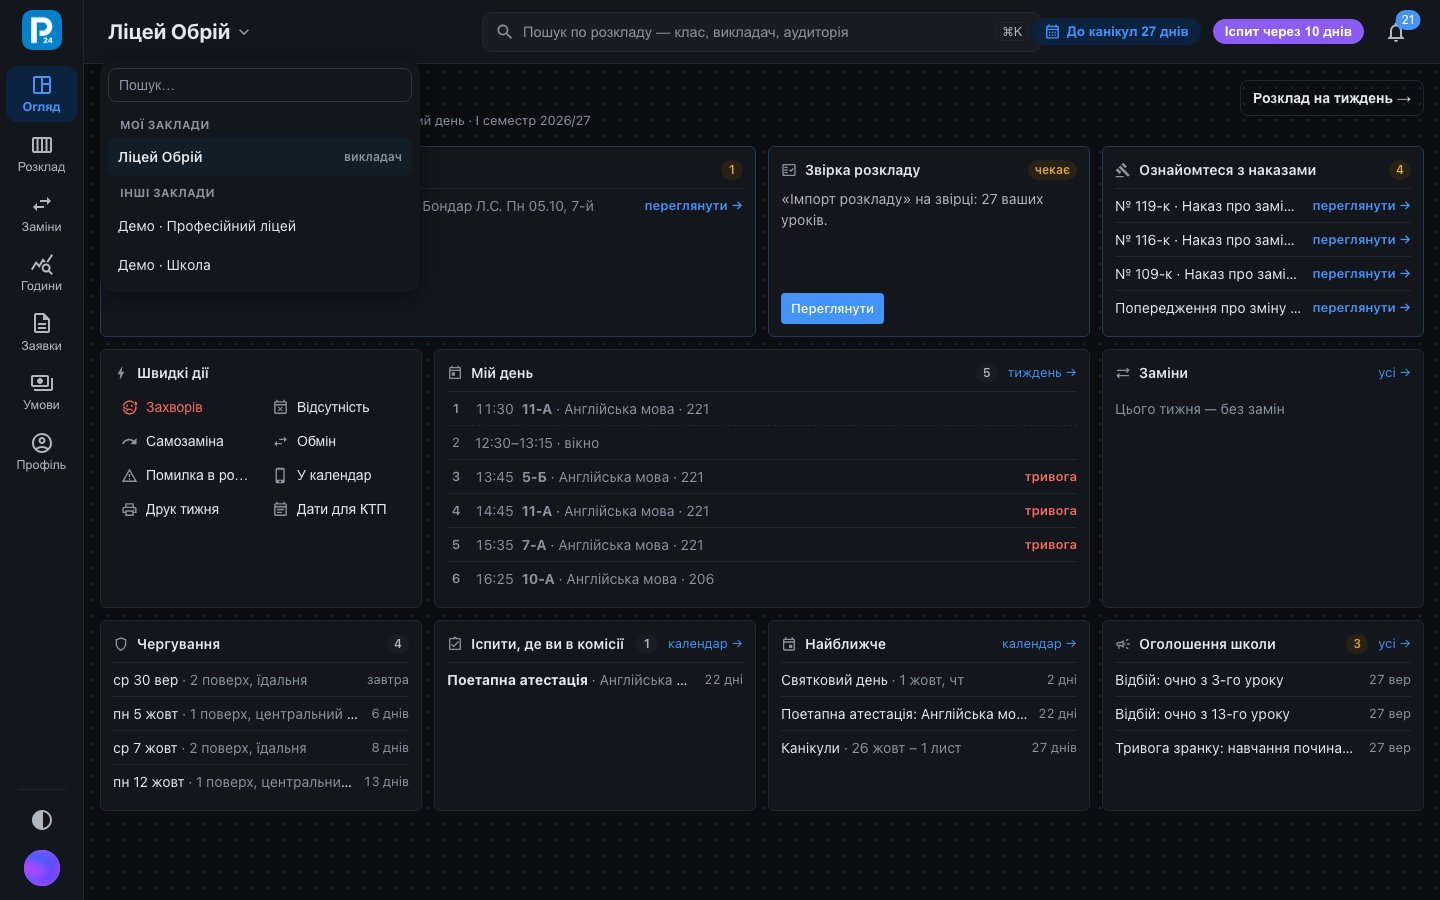Focus the Пошук field in school list

[x=260, y=85]
